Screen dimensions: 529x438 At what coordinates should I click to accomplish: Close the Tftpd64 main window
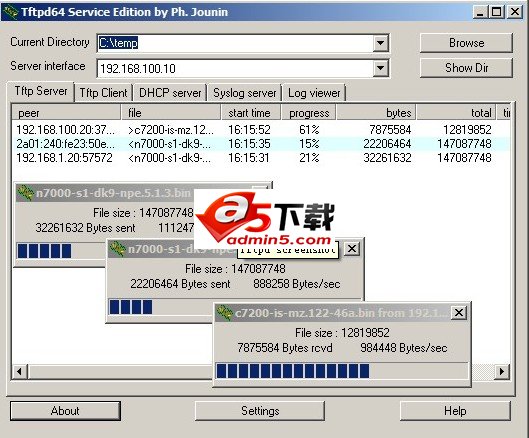click(515, 12)
